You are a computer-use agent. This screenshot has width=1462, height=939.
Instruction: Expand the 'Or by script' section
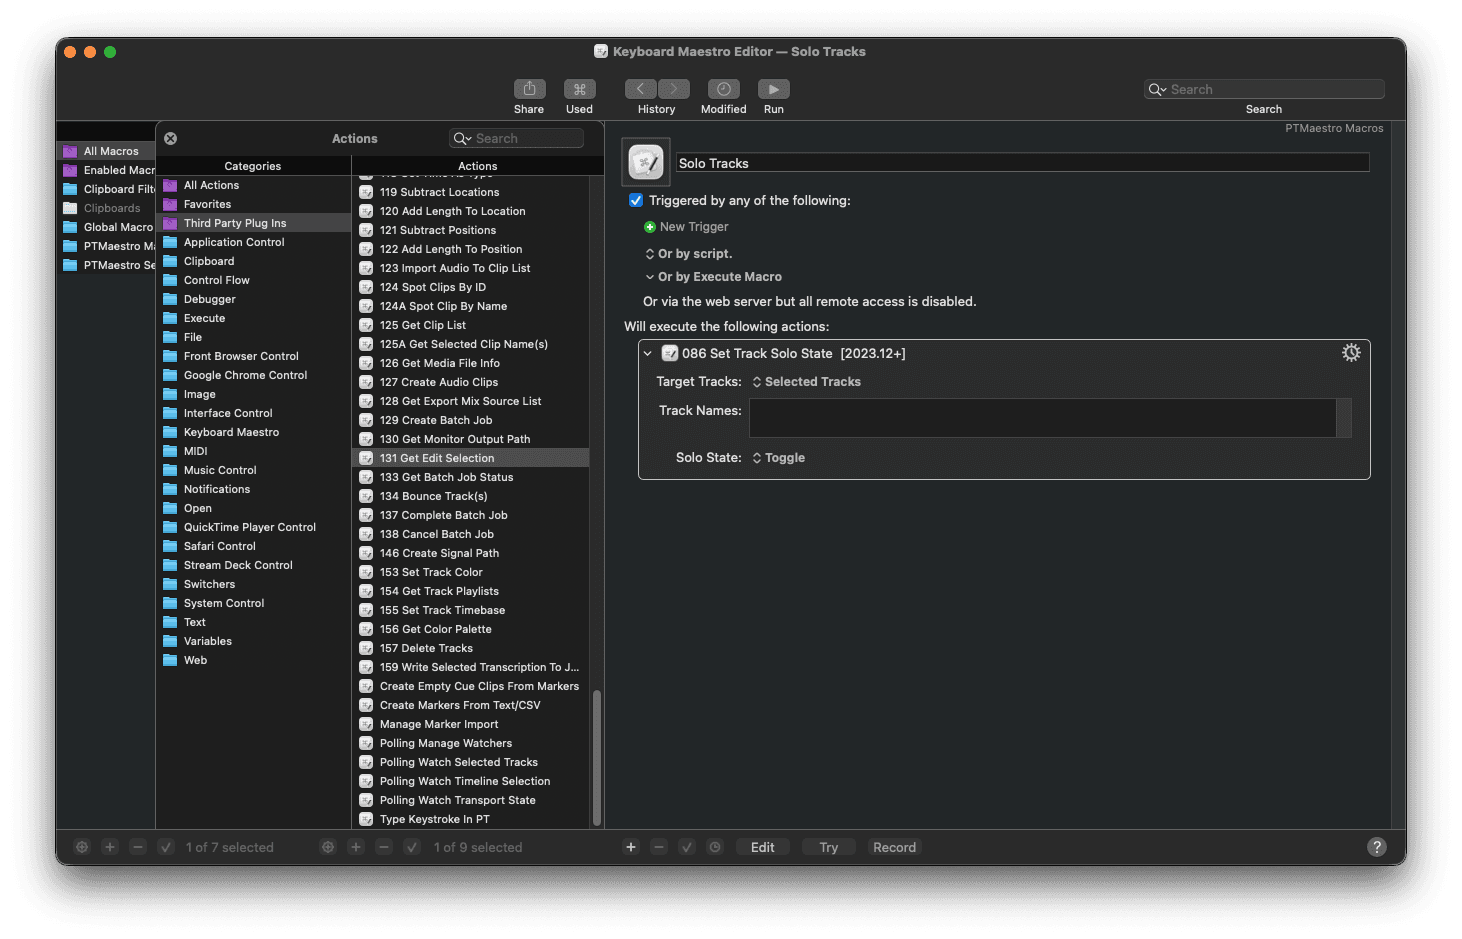(650, 254)
